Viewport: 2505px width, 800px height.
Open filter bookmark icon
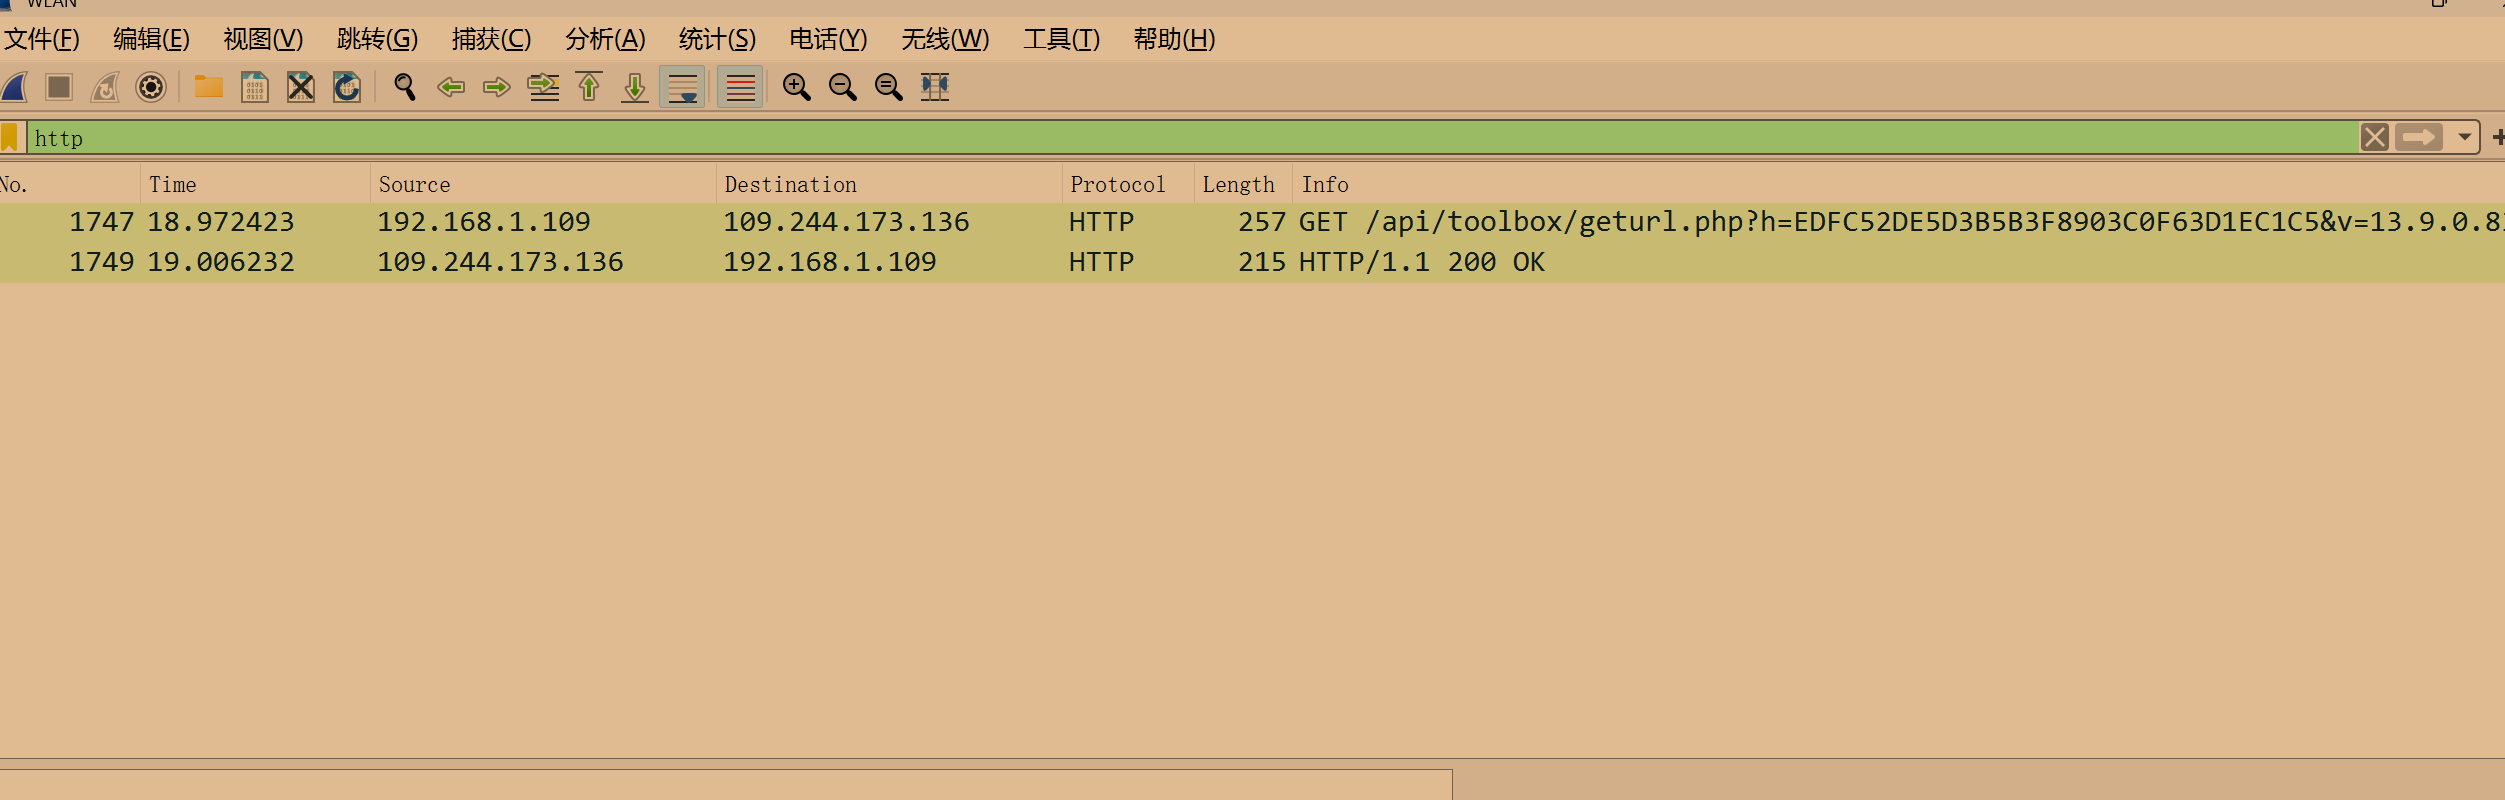(x=10, y=138)
